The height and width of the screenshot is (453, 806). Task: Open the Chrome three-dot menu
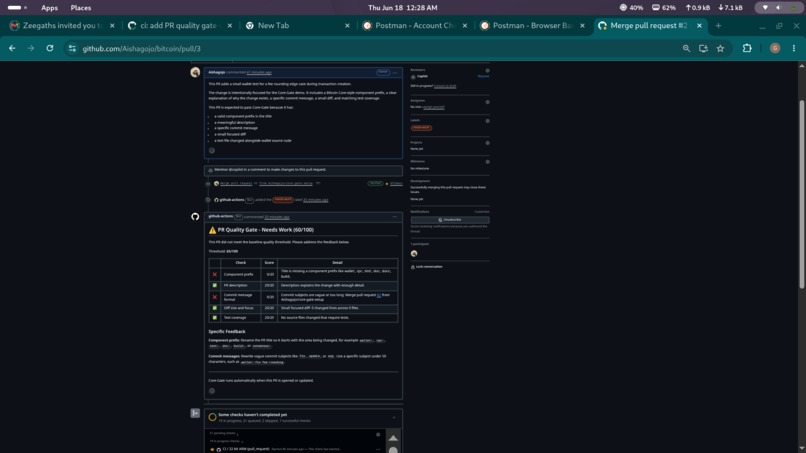[794, 48]
